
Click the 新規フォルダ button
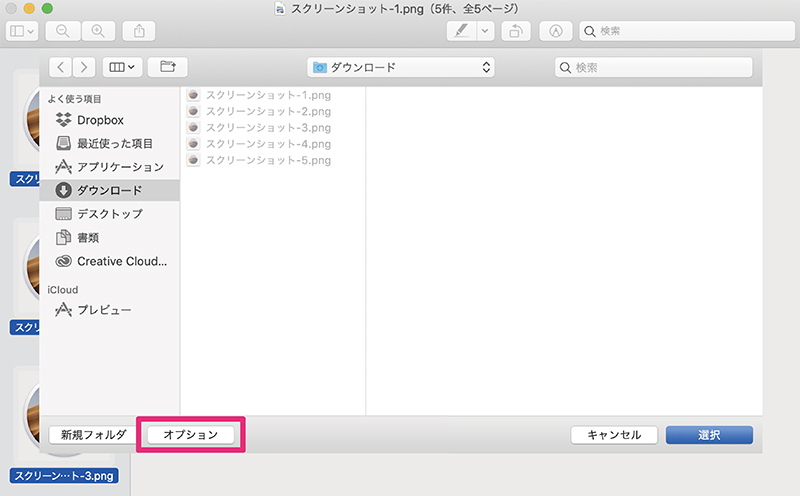click(93, 435)
